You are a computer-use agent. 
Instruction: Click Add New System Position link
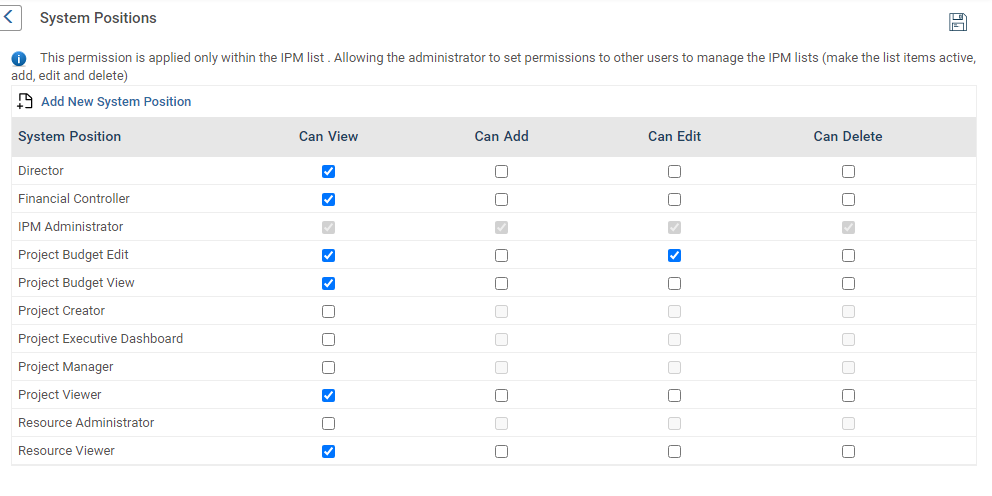click(x=116, y=102)
